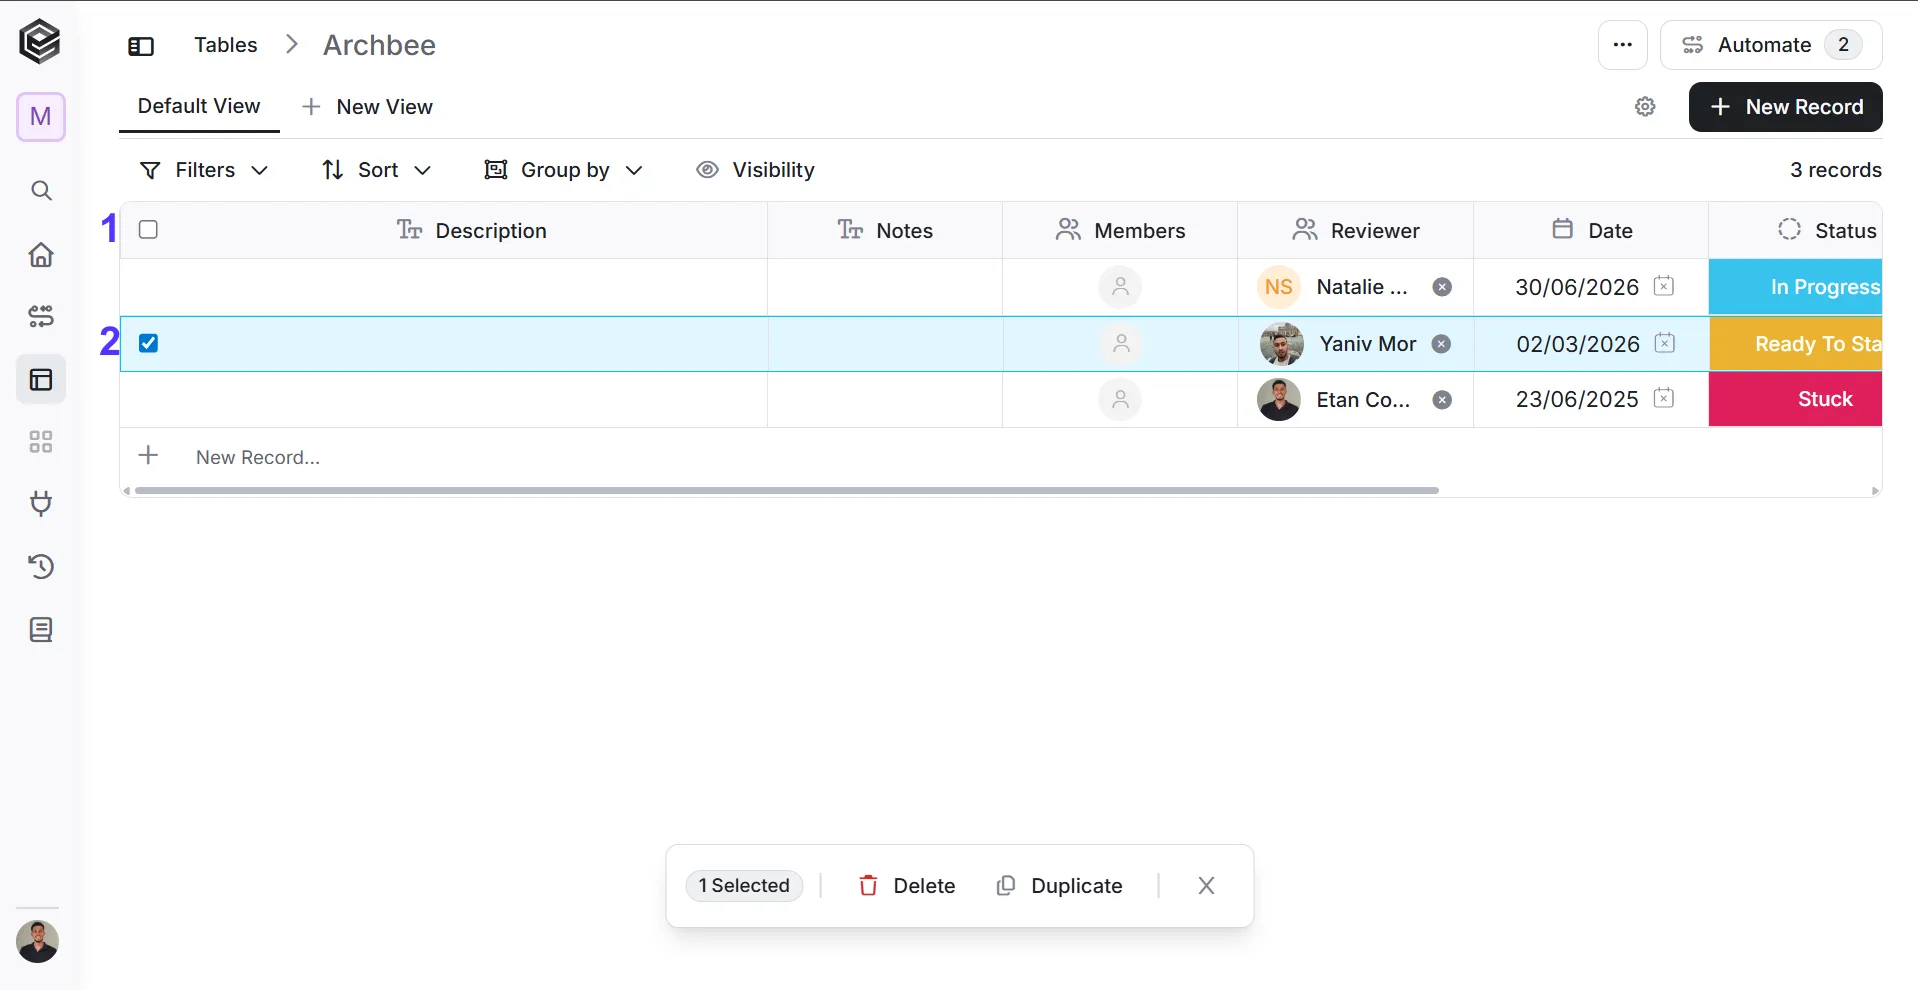Switch to the Default View tab
Screen dimensions: 1918x990
[x=199, y=106]
